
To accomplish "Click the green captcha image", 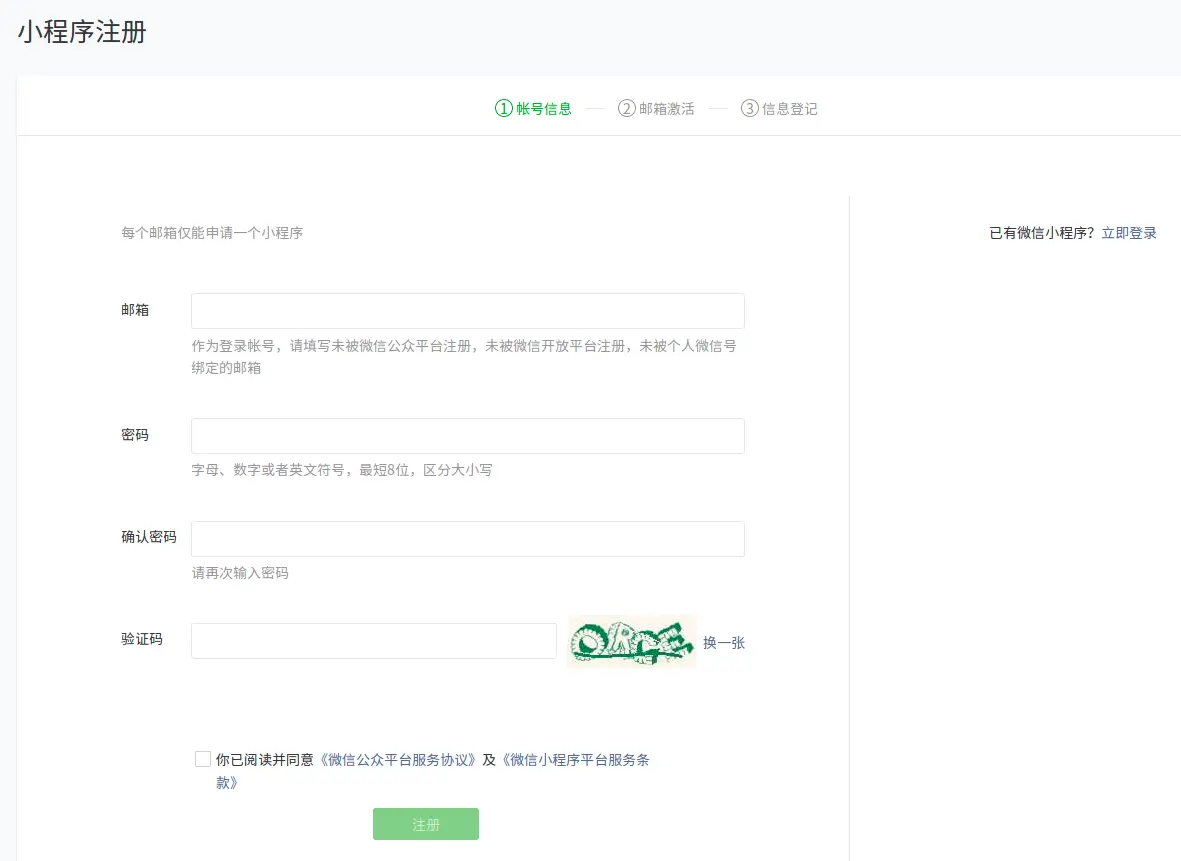I will (x=632, y=642).
